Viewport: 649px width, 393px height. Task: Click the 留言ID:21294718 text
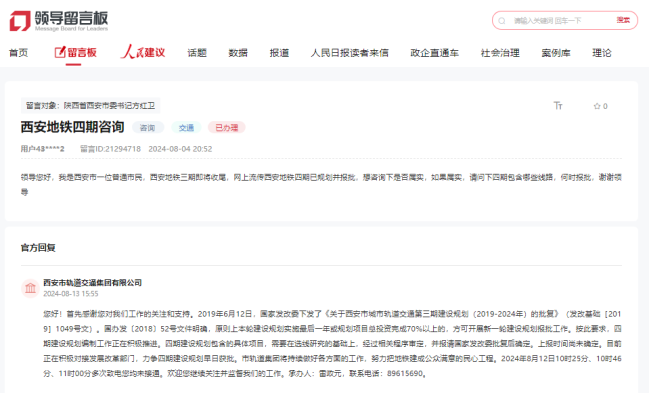point(110,149)
